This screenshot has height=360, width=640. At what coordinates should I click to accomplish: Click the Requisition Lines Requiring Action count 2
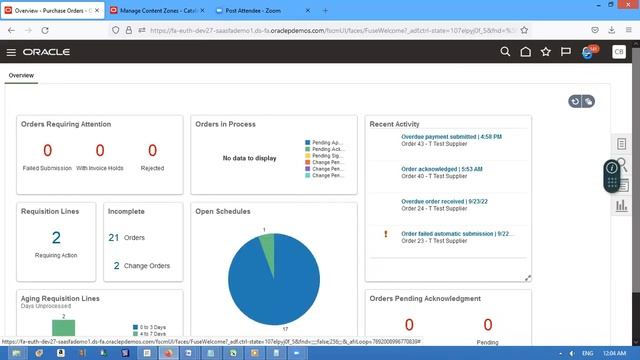[x=56, y=238]
